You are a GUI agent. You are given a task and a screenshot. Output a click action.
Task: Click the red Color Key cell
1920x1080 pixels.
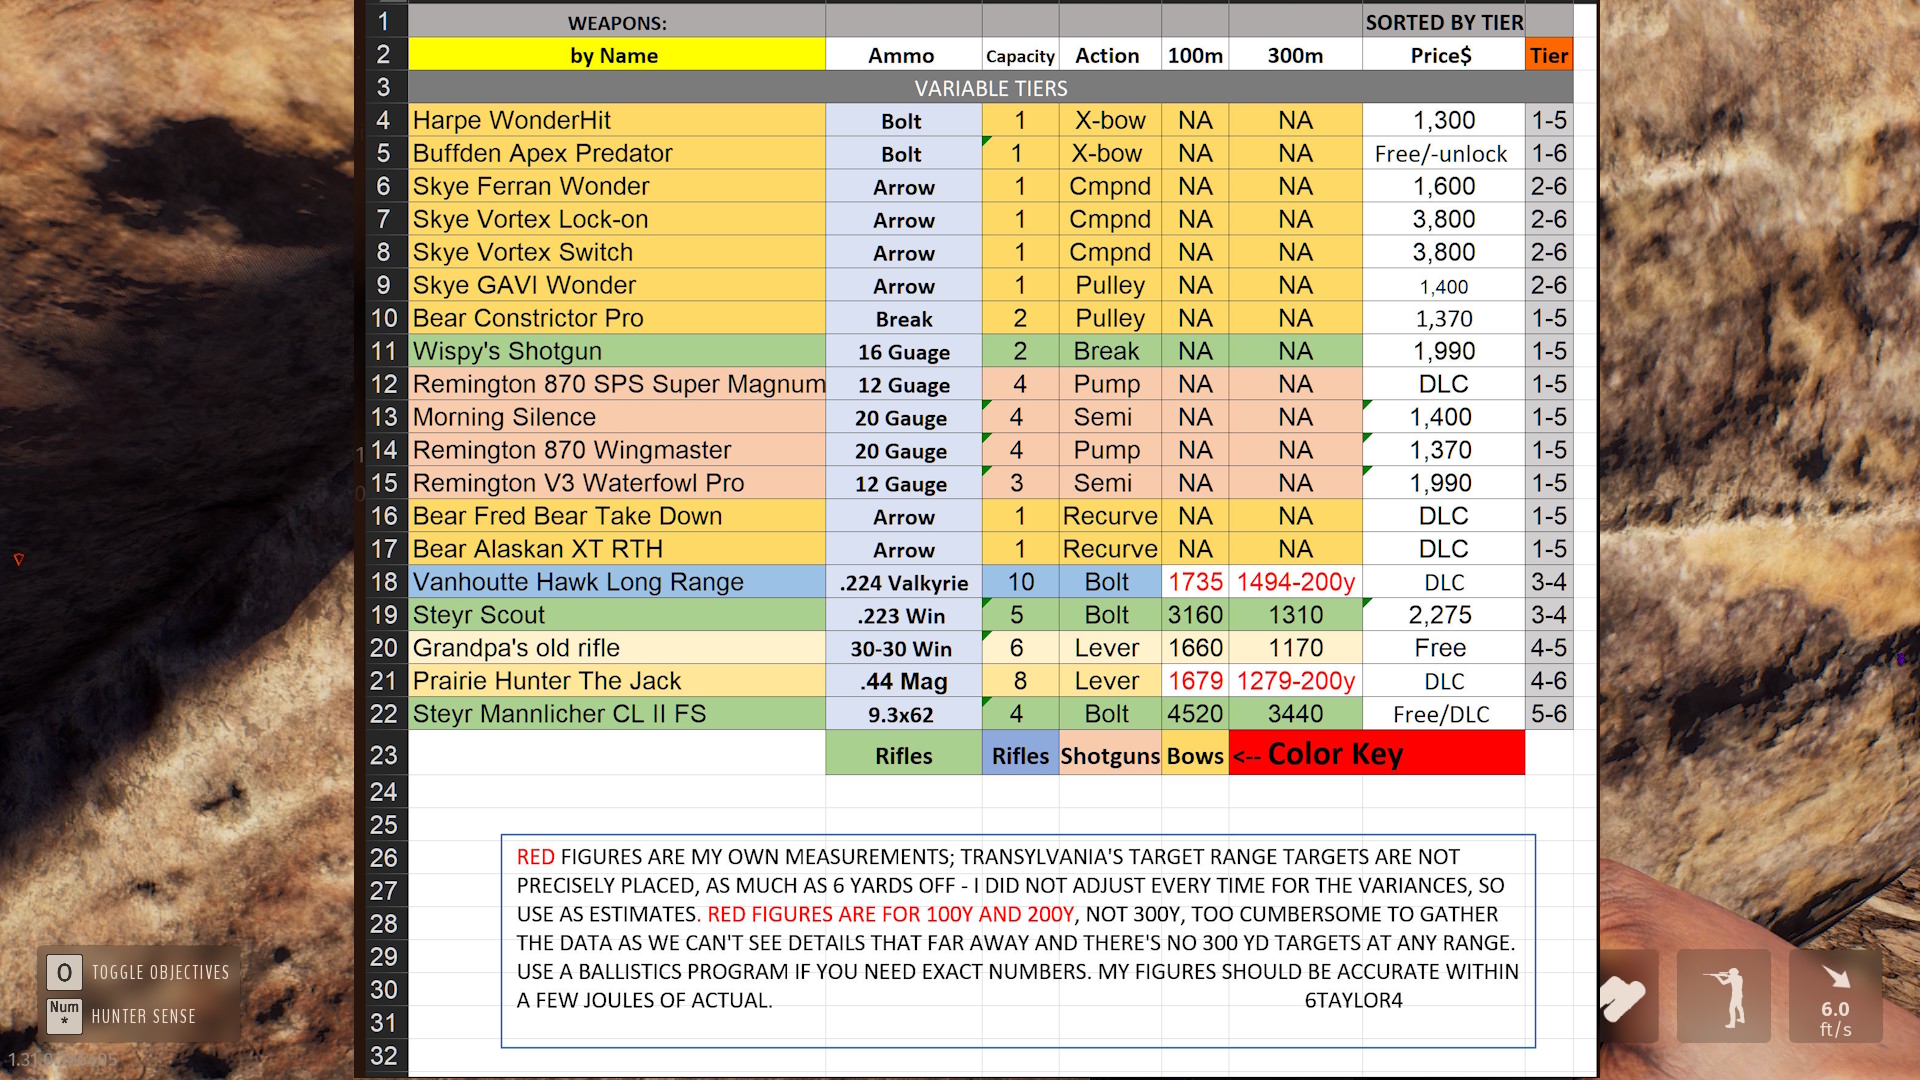tap(1376, 754)
